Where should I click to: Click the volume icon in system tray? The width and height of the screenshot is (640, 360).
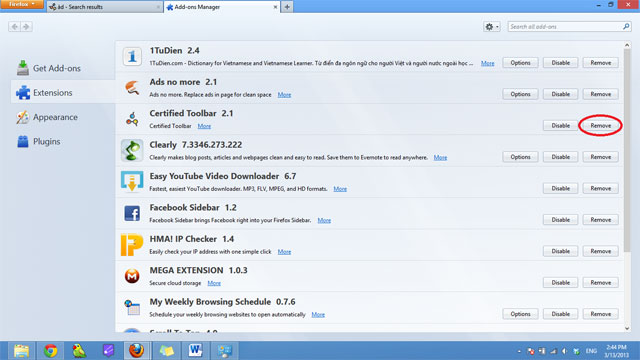tap(565, 351)
